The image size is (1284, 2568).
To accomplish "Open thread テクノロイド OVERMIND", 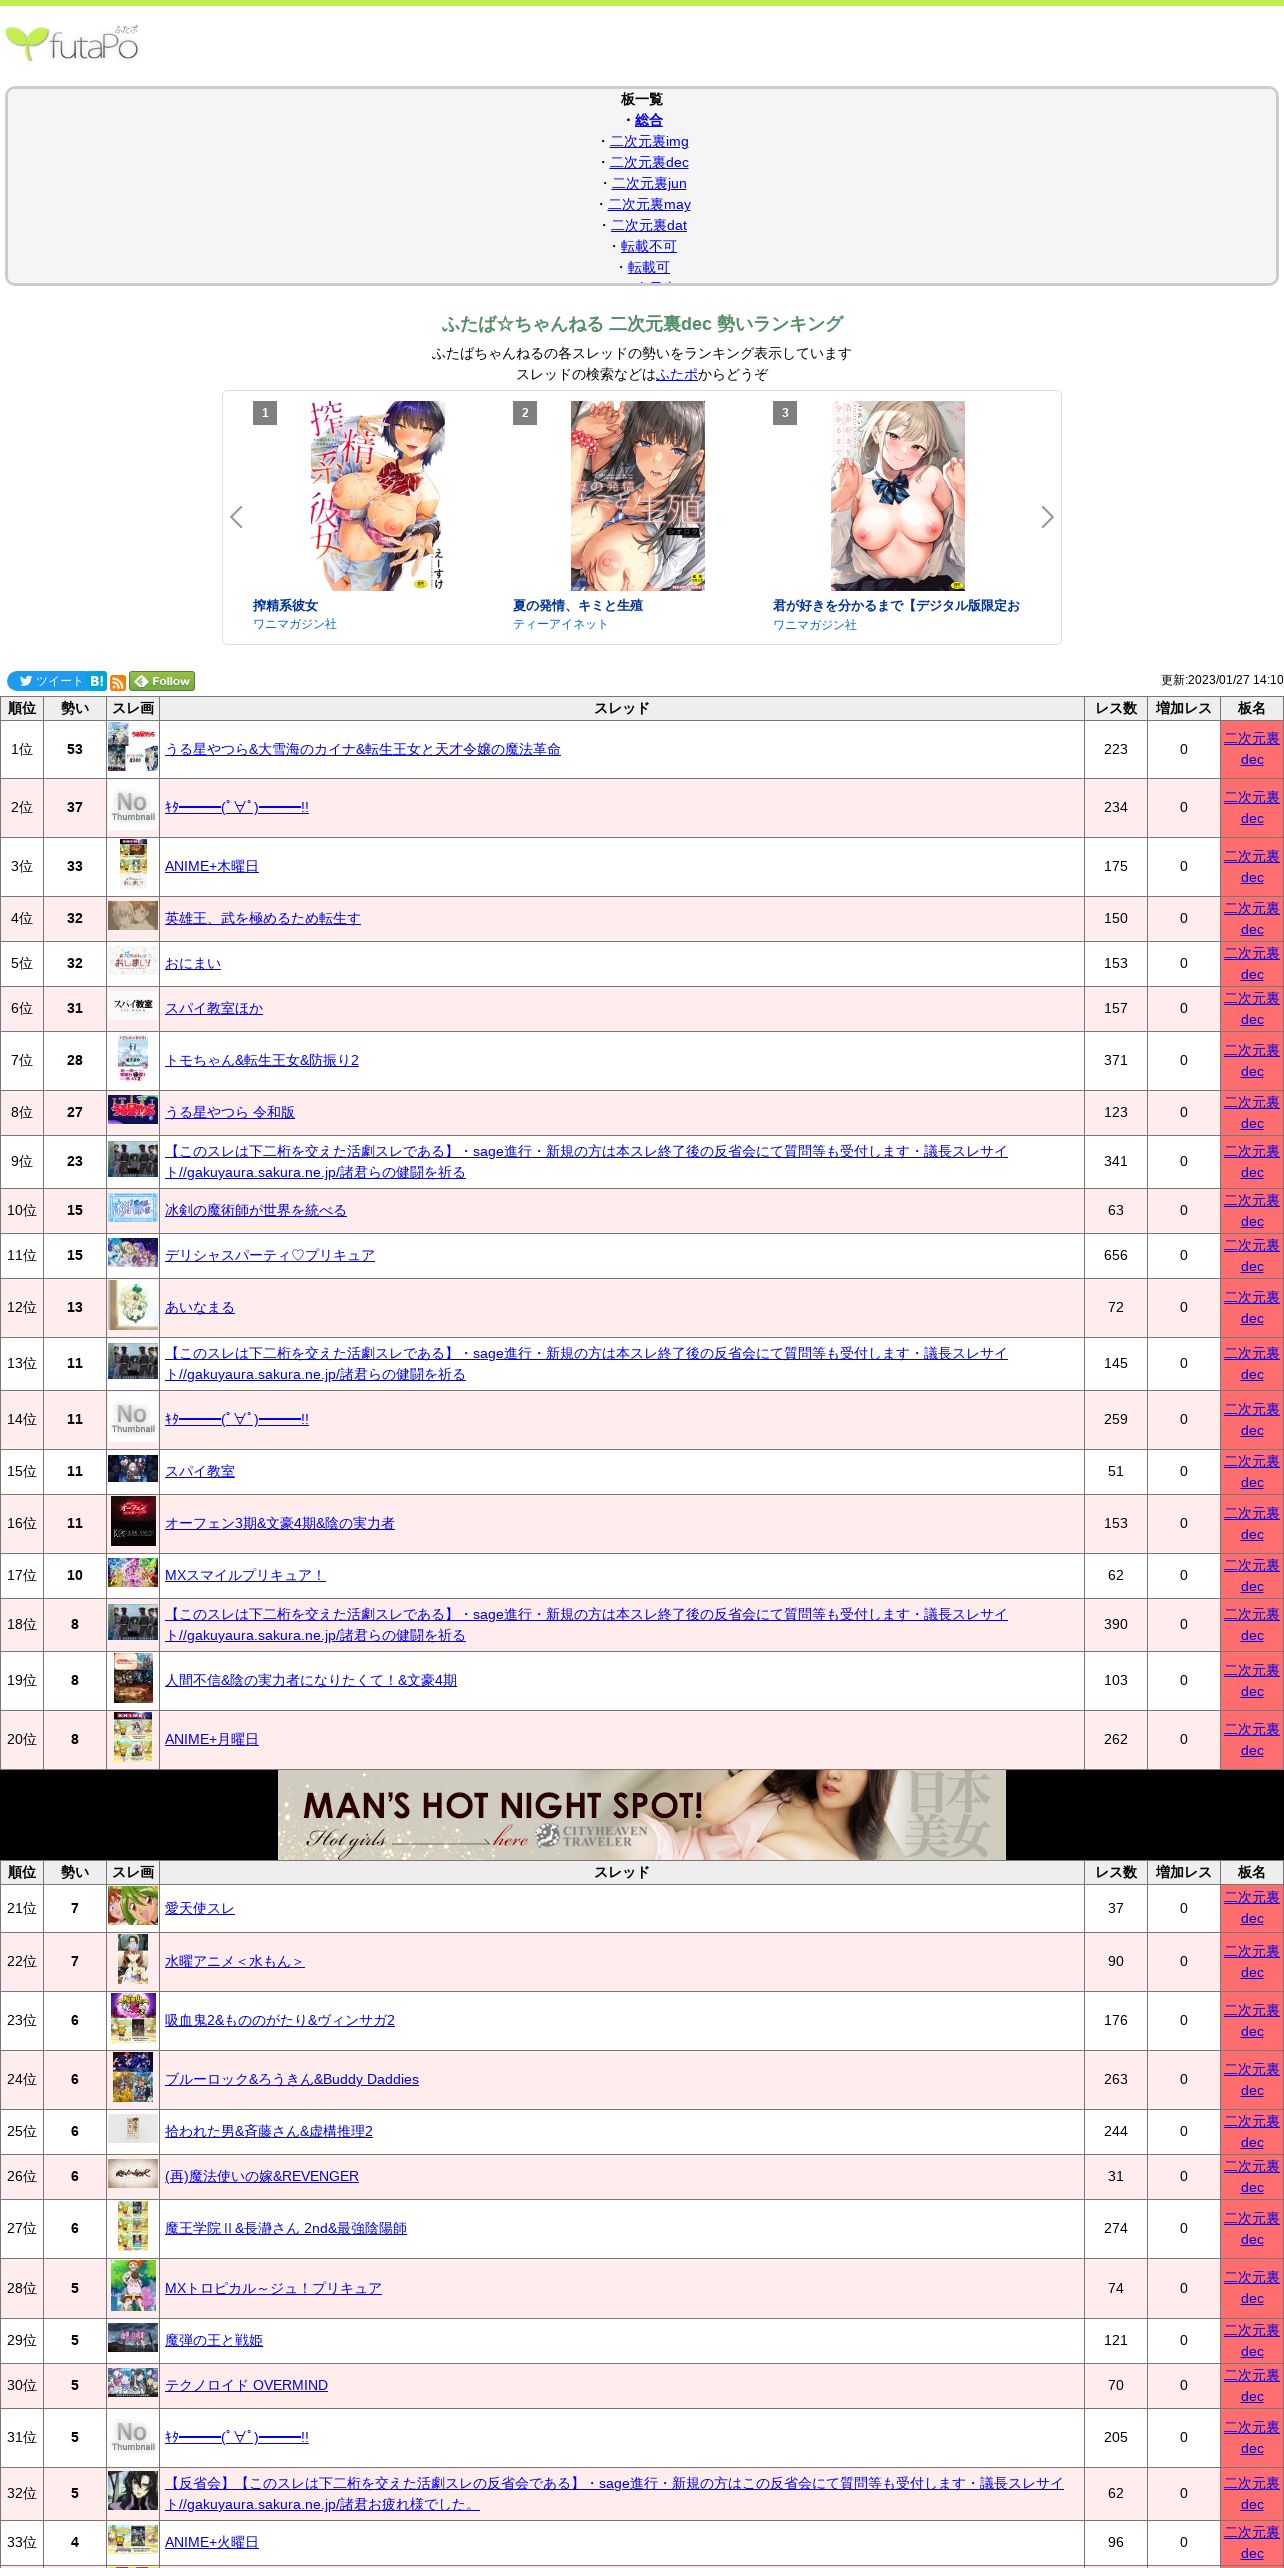I will click(x=246, y=2385).
